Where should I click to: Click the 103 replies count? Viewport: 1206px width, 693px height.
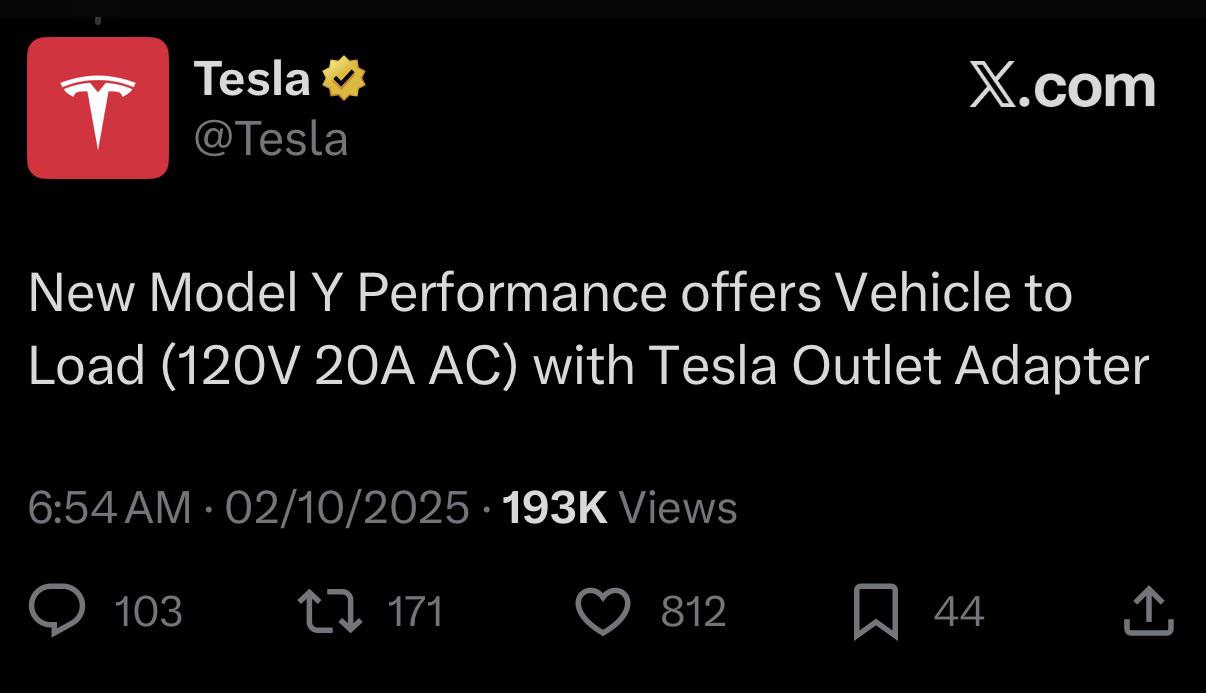pos(148,611)
